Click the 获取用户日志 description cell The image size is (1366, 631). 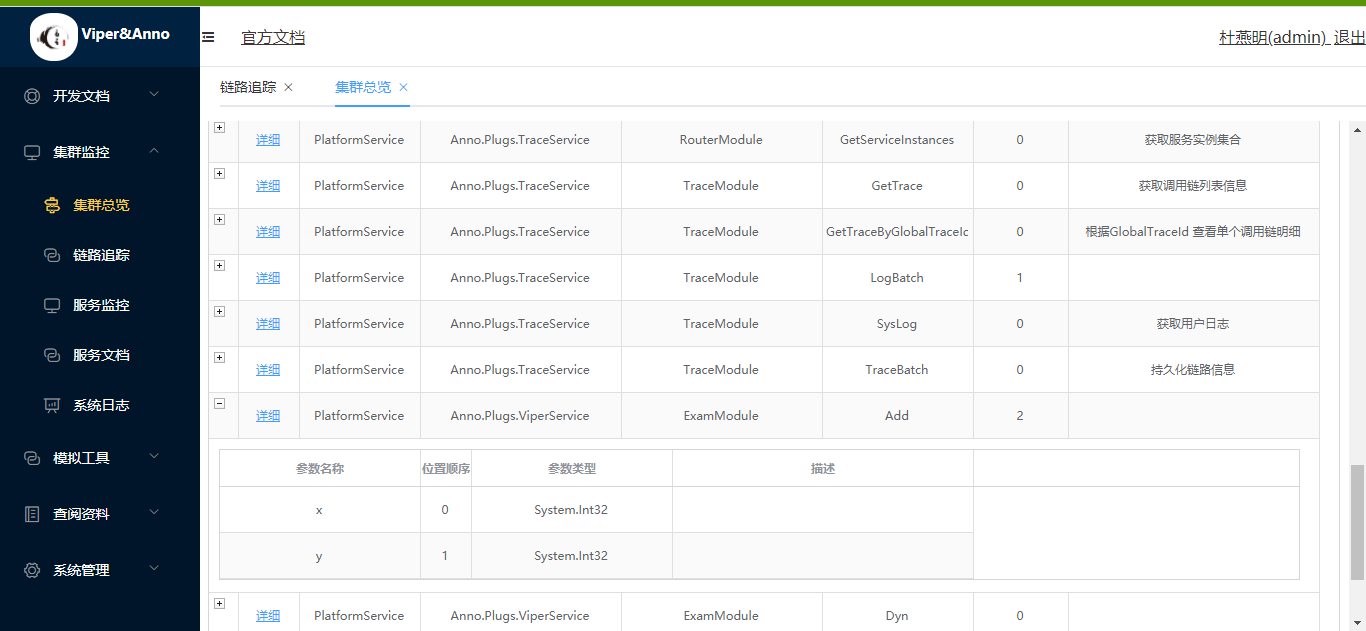1193,324
